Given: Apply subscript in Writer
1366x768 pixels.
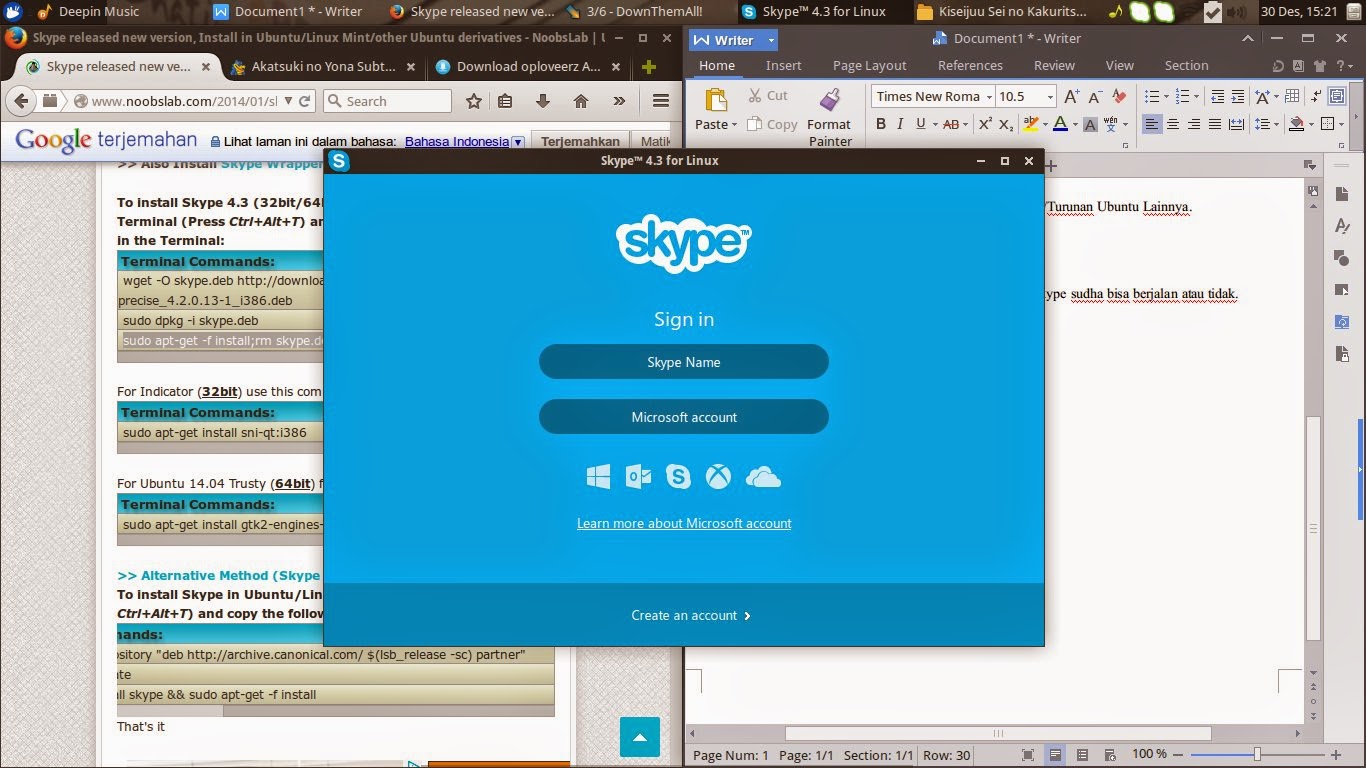Looking at the screenshot, I should click(x=1007, y=124).
